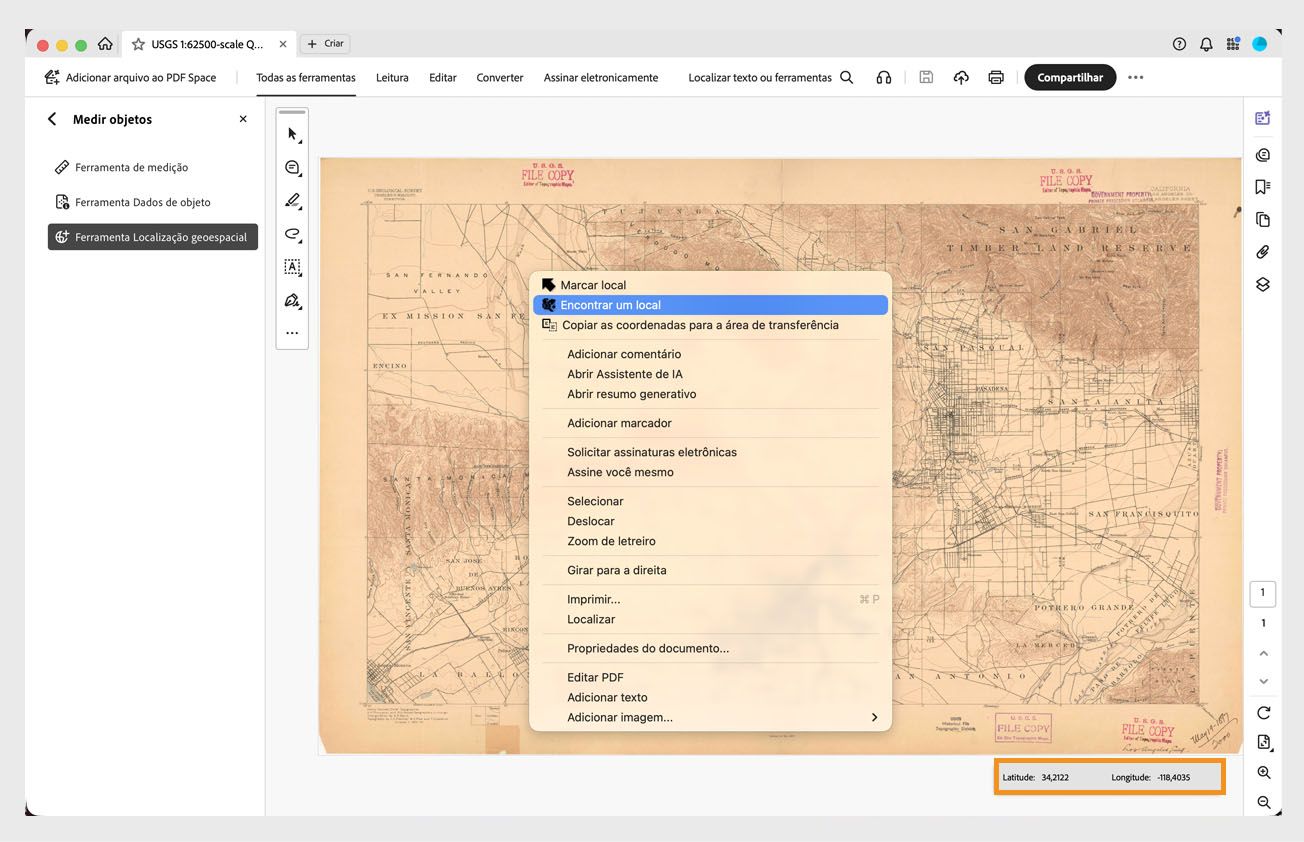Star the USGS document tab
Viewport: 1304px width, 842px height.
click(139, 44)
